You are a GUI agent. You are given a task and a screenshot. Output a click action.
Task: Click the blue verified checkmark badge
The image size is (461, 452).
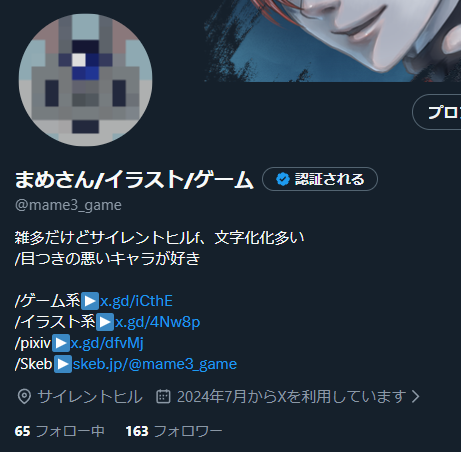283,179
